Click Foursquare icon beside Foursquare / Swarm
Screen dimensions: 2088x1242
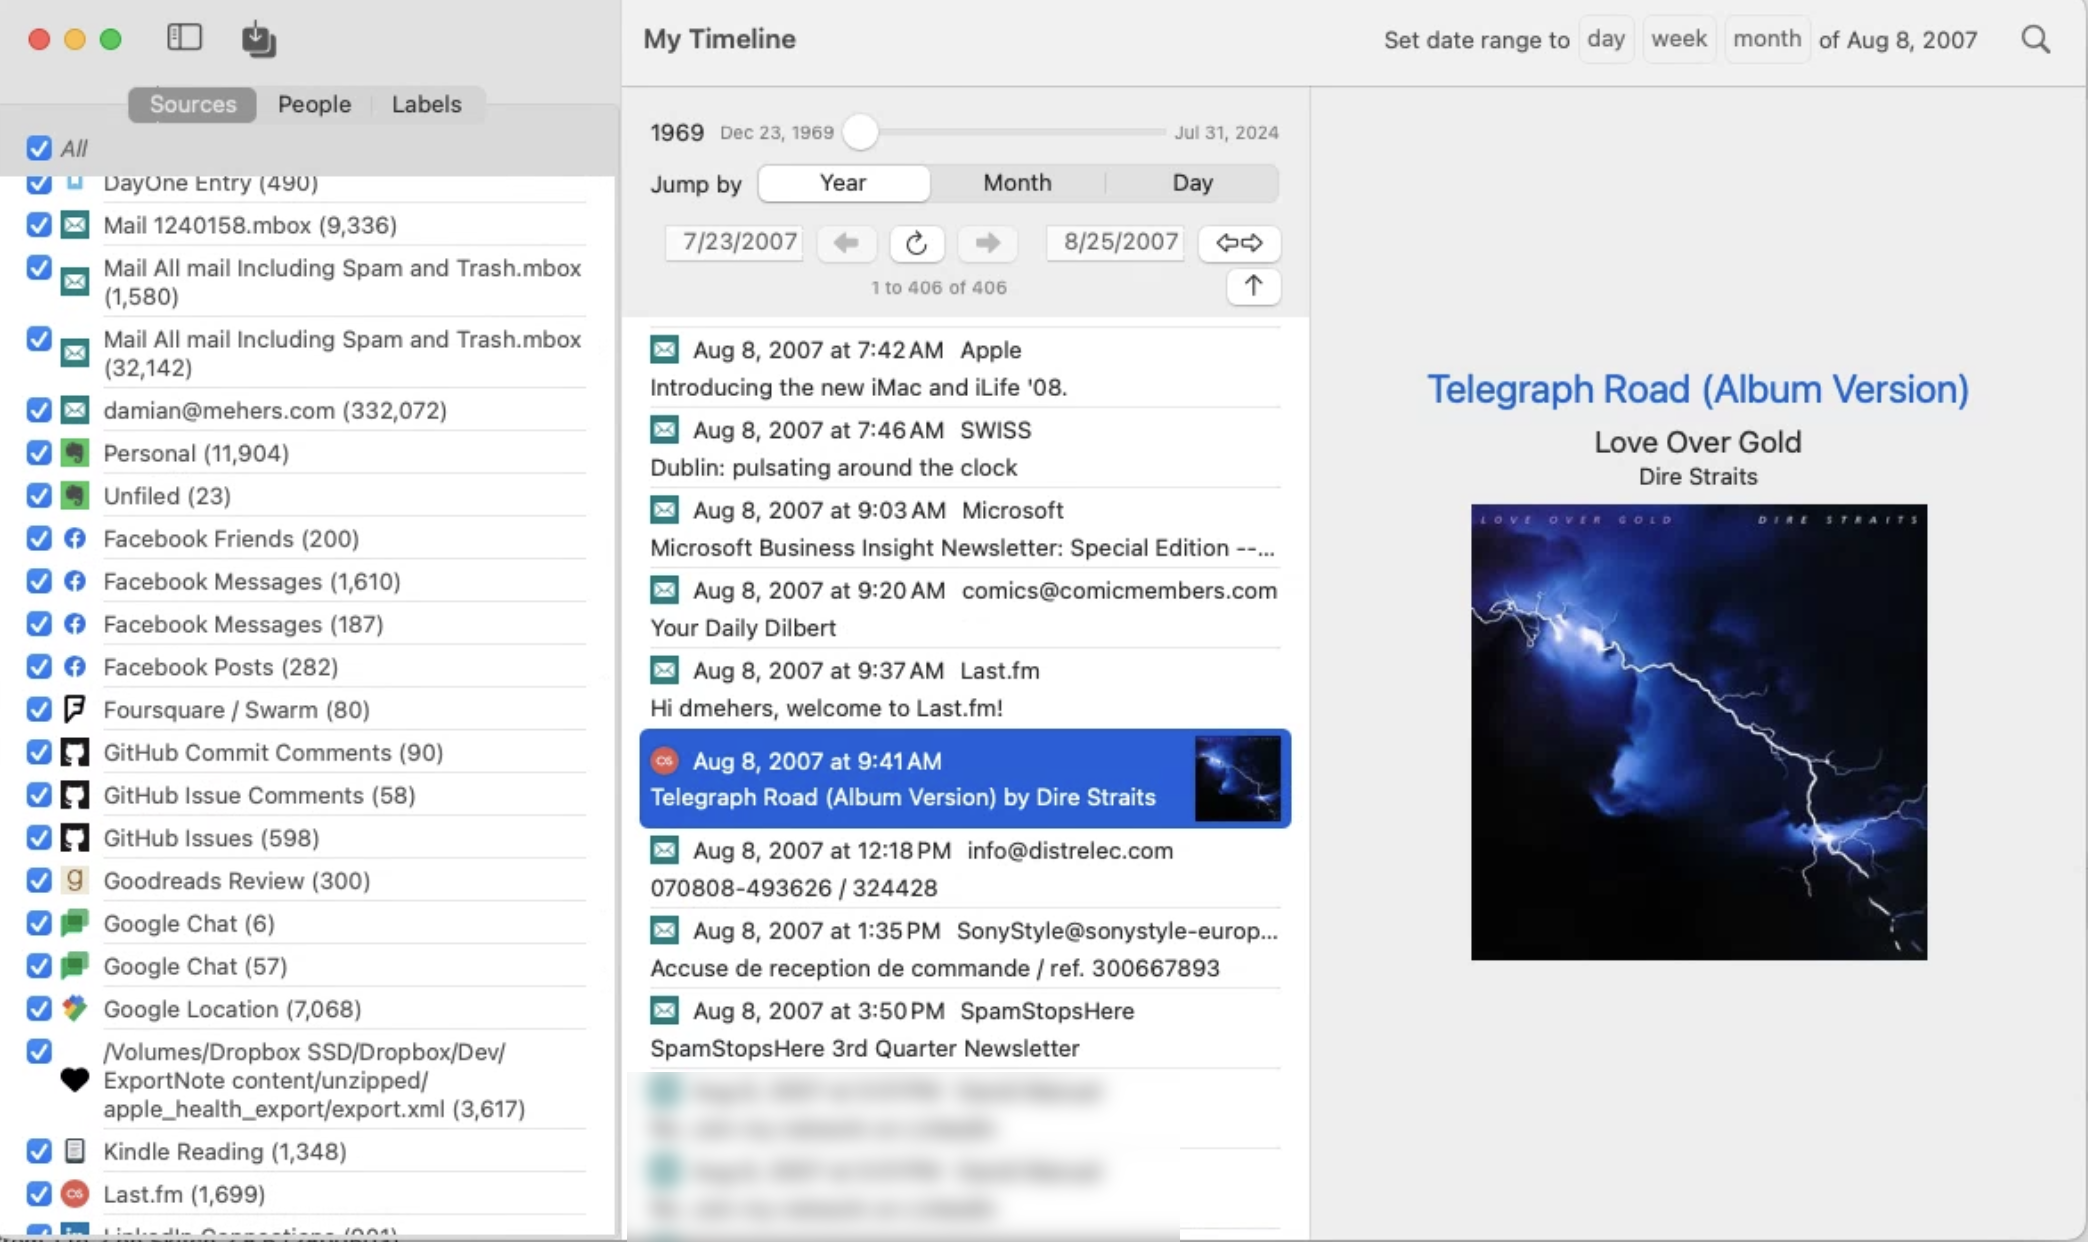pos(75,710)
